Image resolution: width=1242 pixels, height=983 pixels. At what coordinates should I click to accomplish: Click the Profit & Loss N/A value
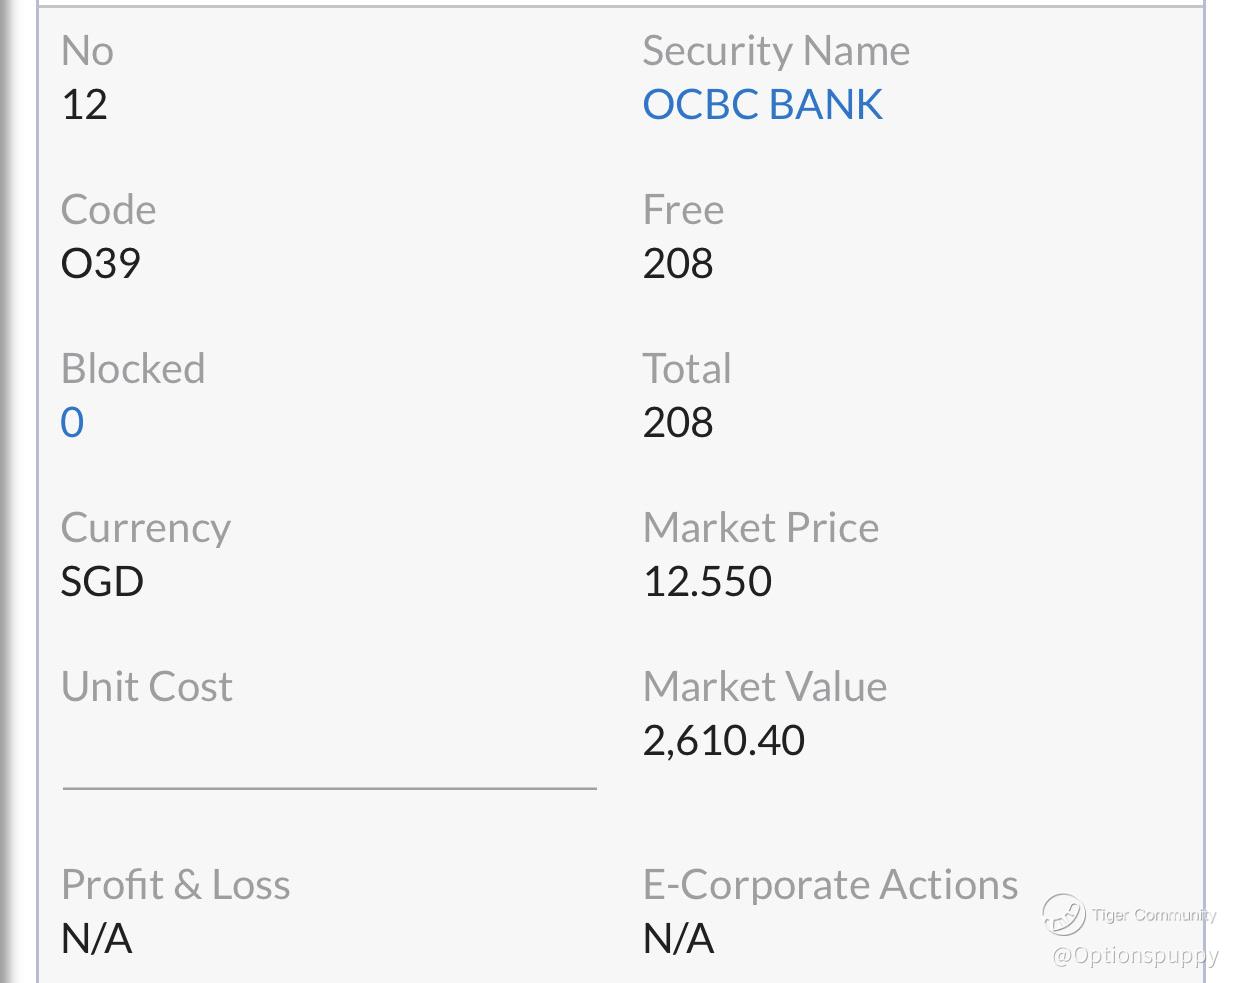(x=96, y=939)
